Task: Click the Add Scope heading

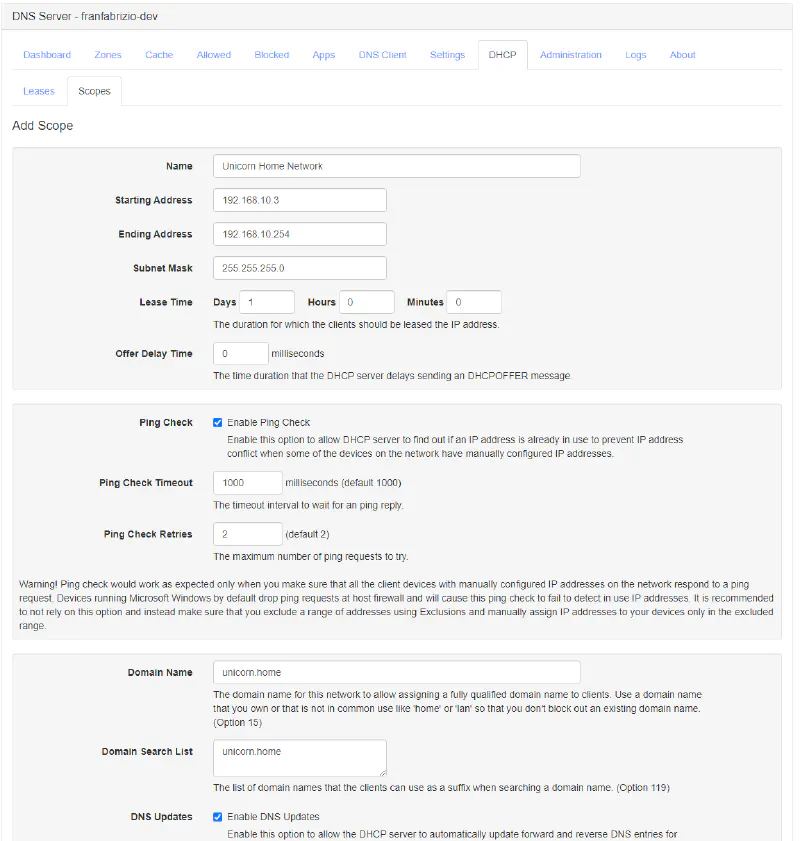Action: click(x=42, y=126)
